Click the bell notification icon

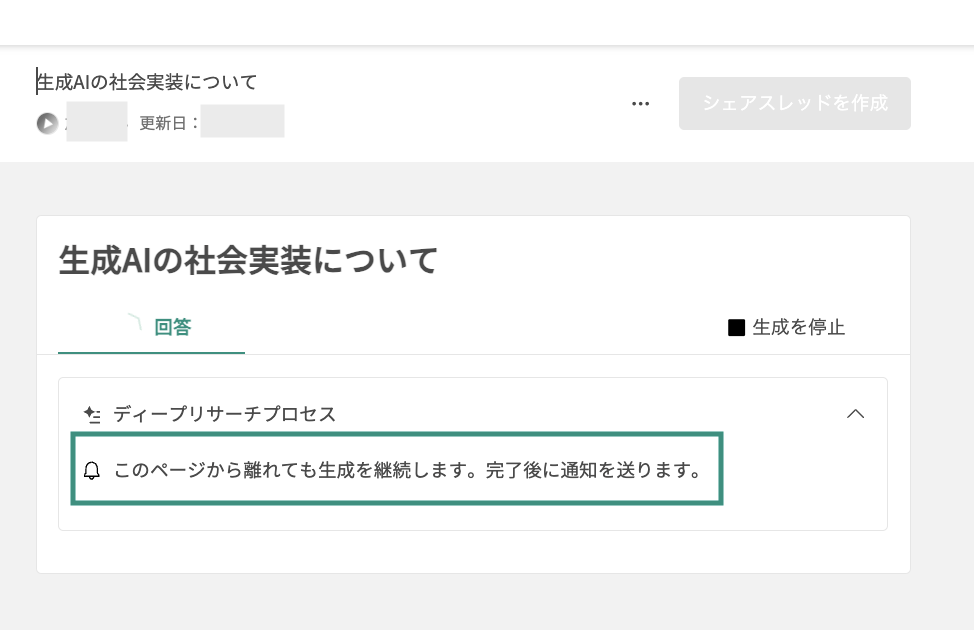92,470
